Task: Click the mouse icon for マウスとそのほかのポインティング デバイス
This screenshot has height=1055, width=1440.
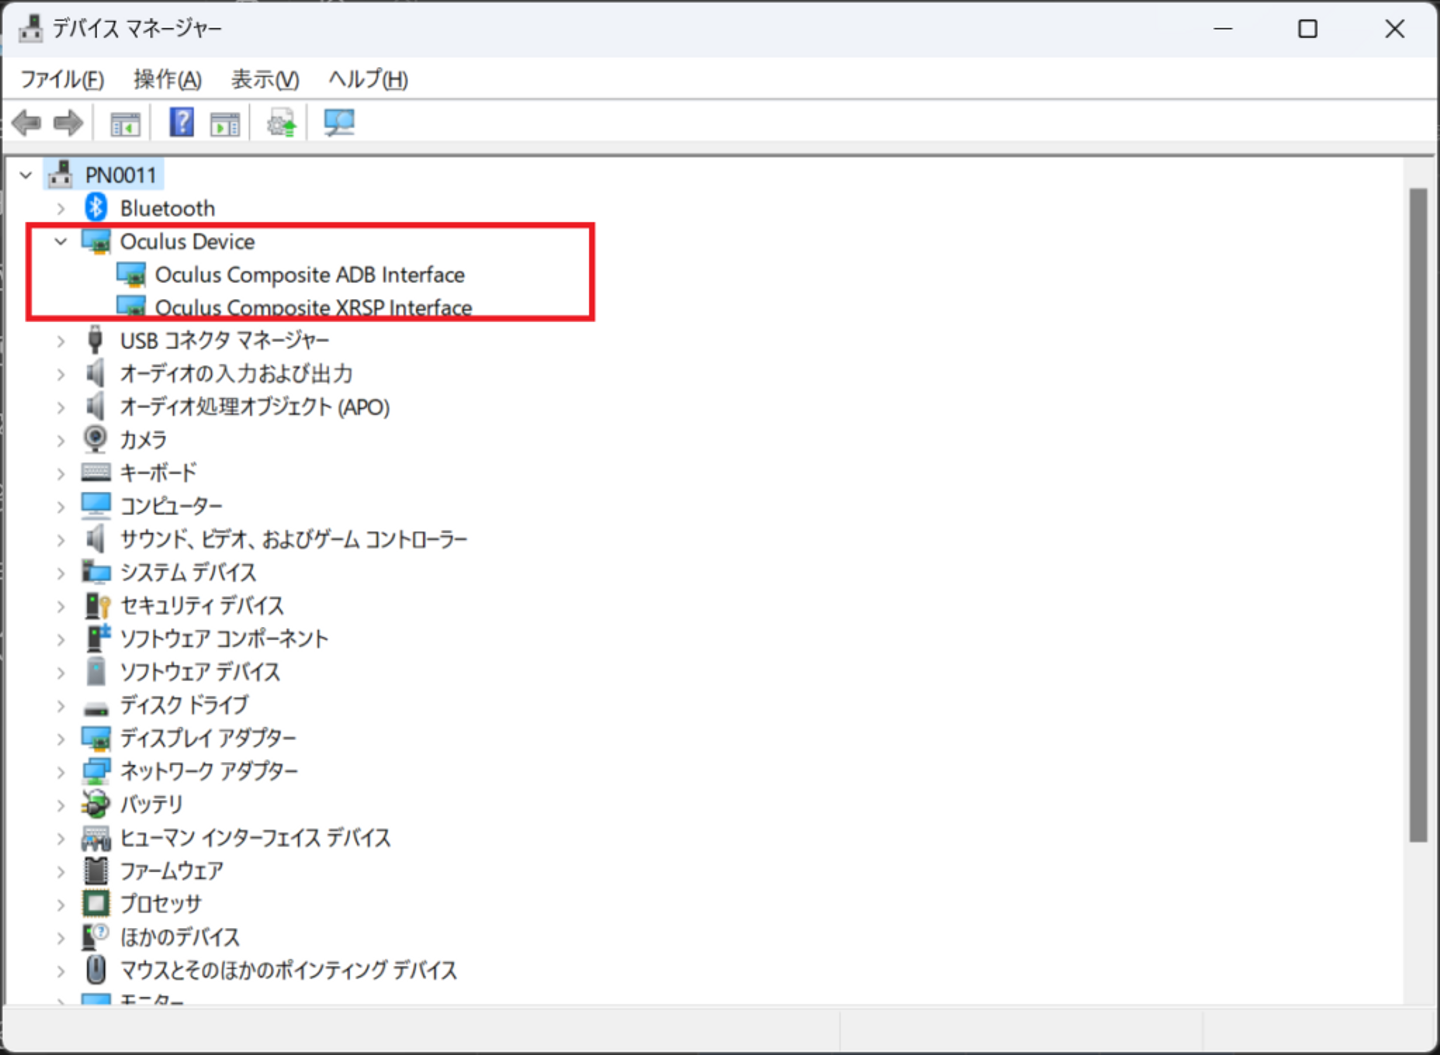Action: [96, 969]
